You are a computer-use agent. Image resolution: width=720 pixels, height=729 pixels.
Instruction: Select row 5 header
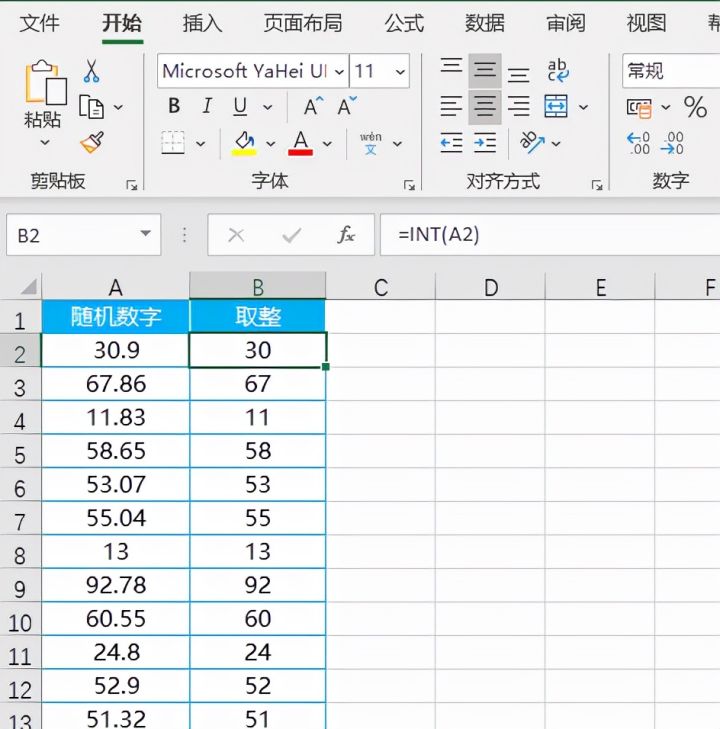coord(20,452)
